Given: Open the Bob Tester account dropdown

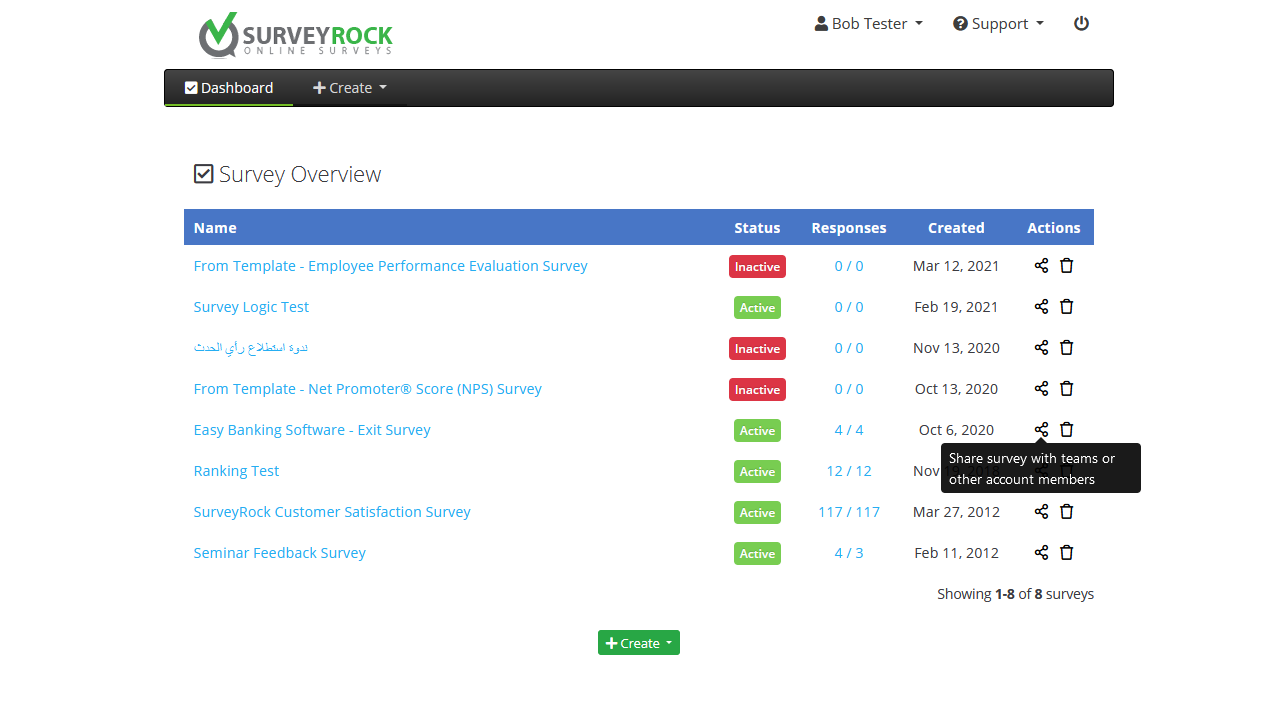Looking at the screenshot, I should pos(868,23).
